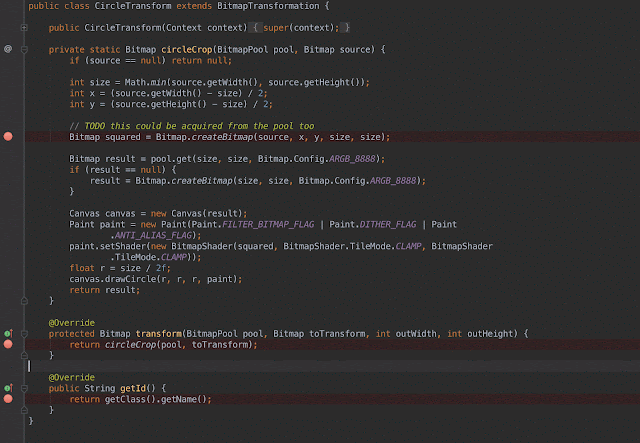
Task: Click fold end marker of getId method
Action: 24,410
